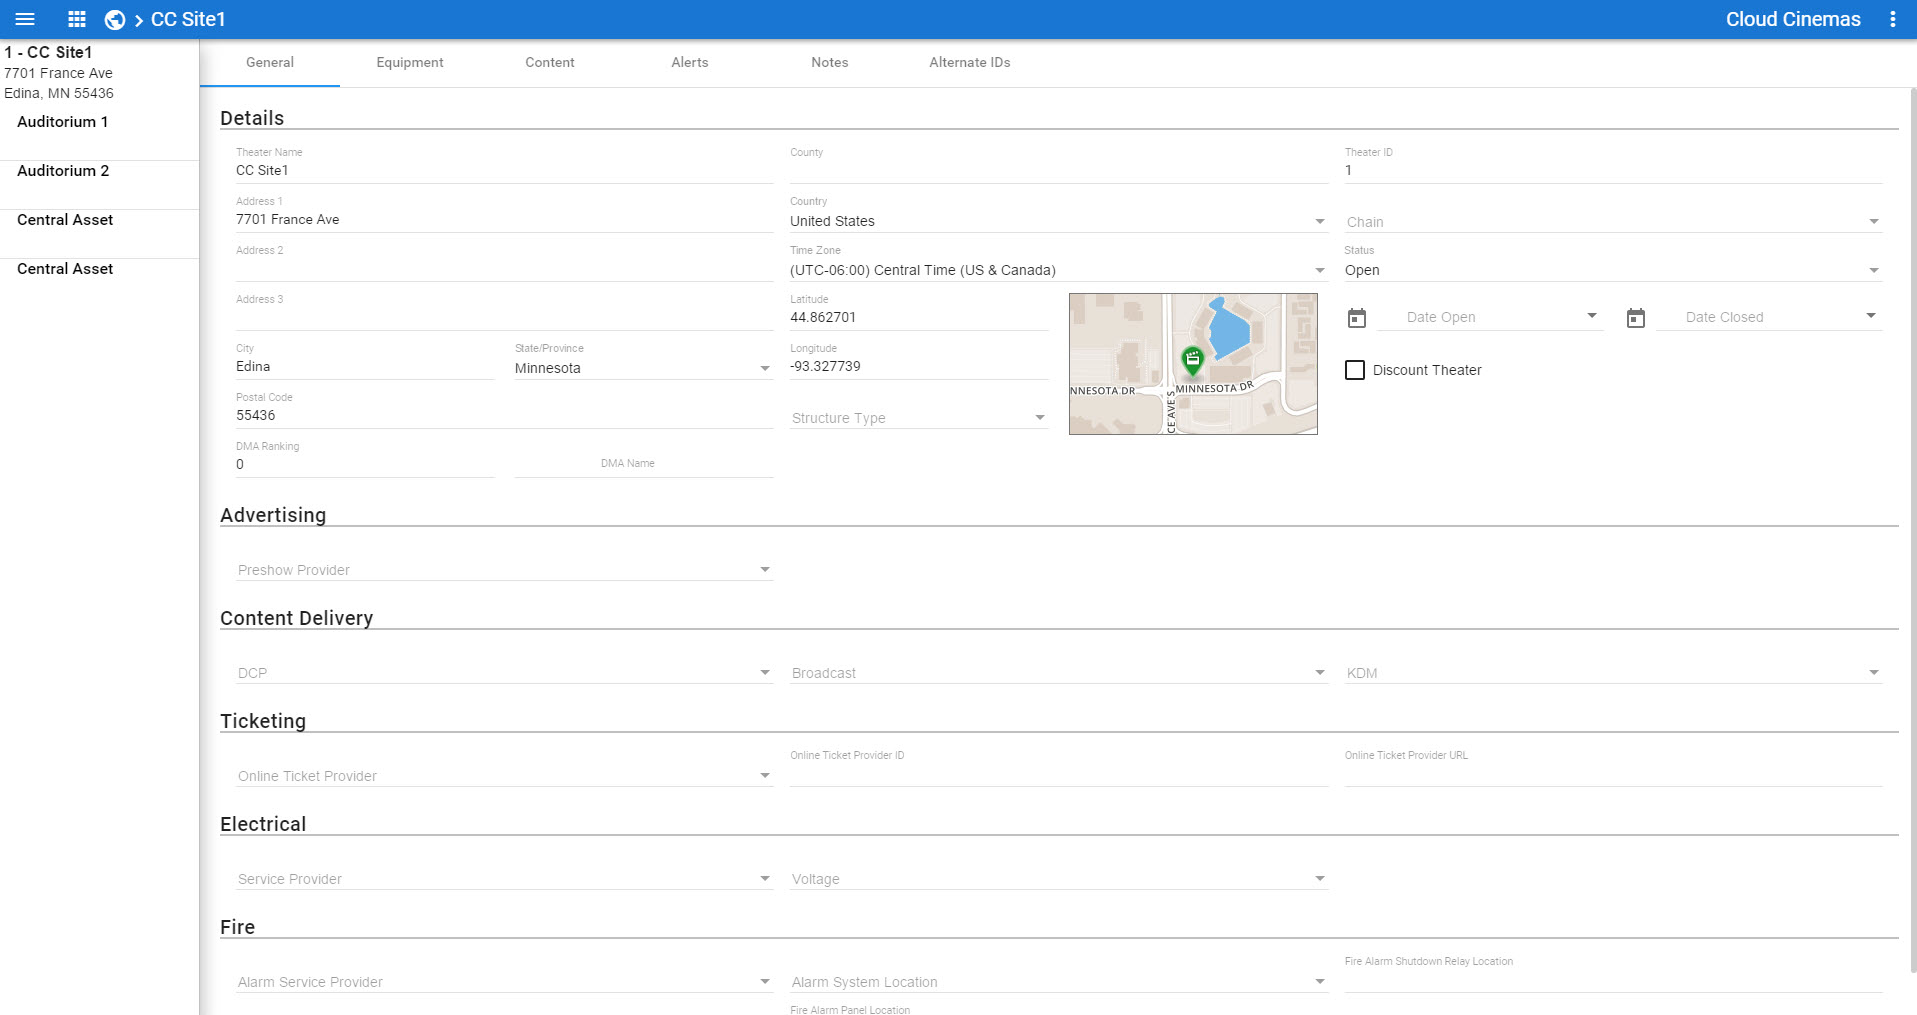Open the Time Zone dropdown
1917x1015 pixels.
pyautogui.click(x=1057, y=270)
